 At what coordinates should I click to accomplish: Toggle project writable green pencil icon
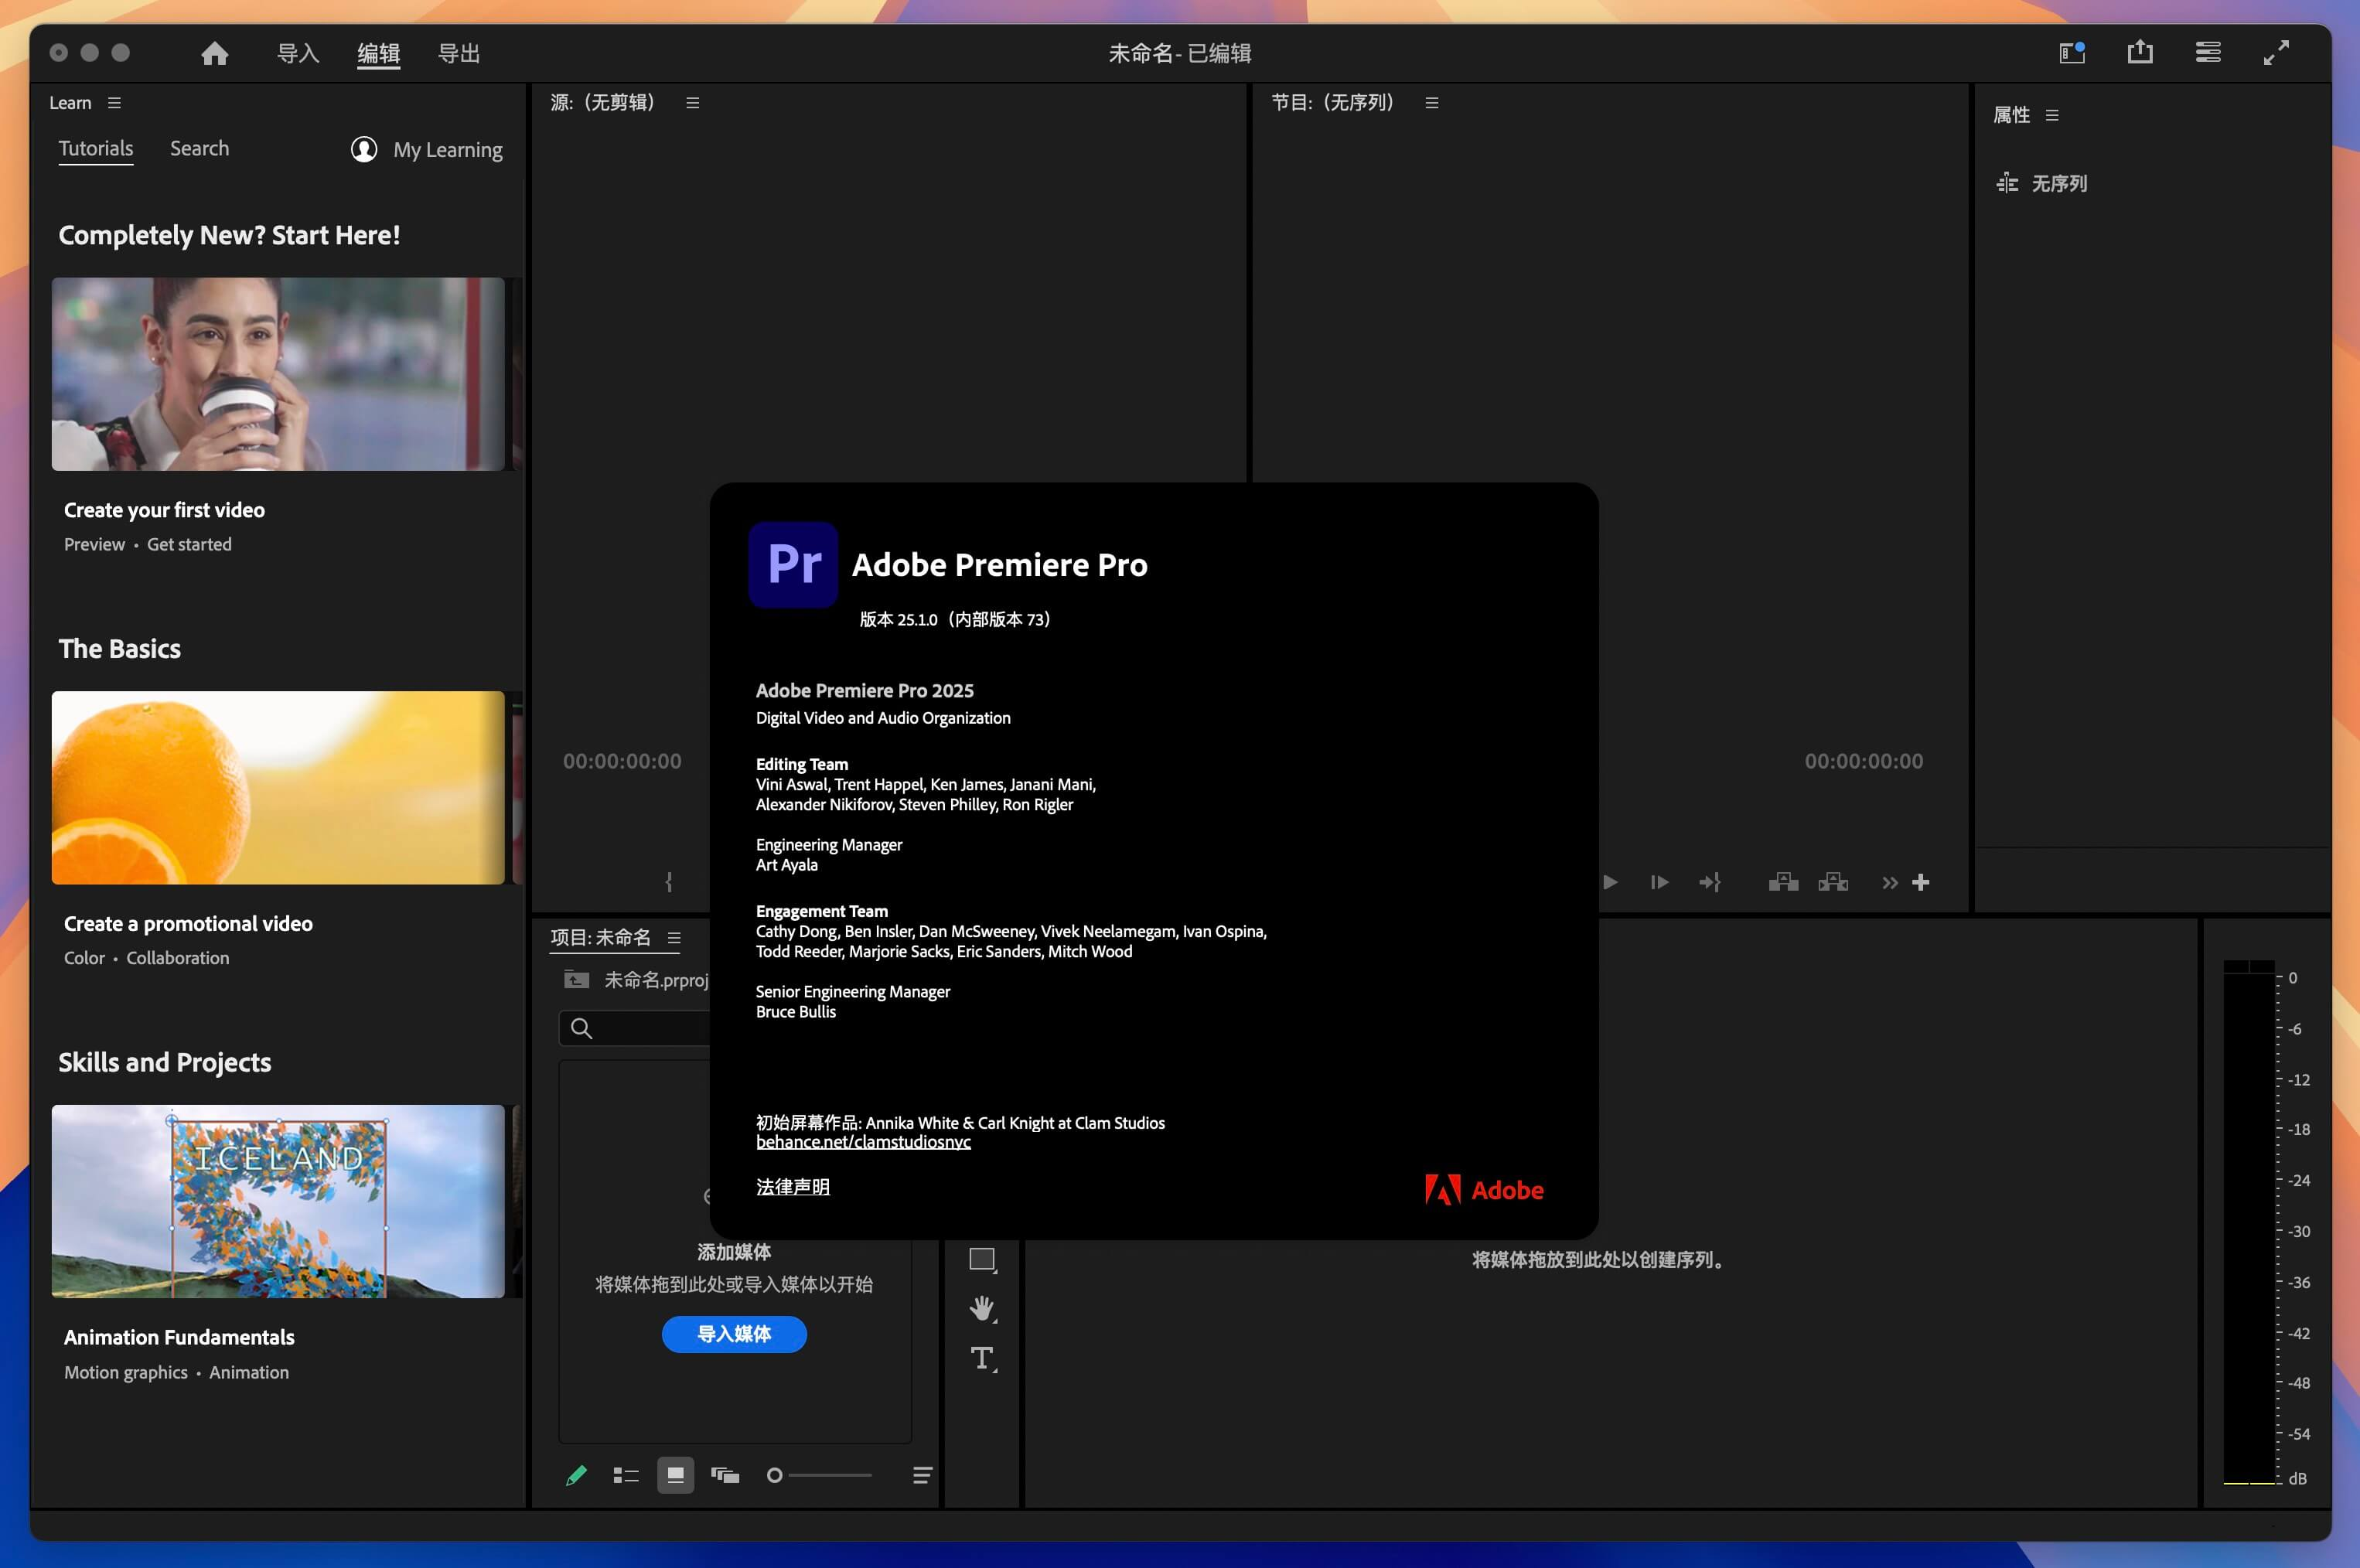pyautogui.click(x=576, y=1475)
